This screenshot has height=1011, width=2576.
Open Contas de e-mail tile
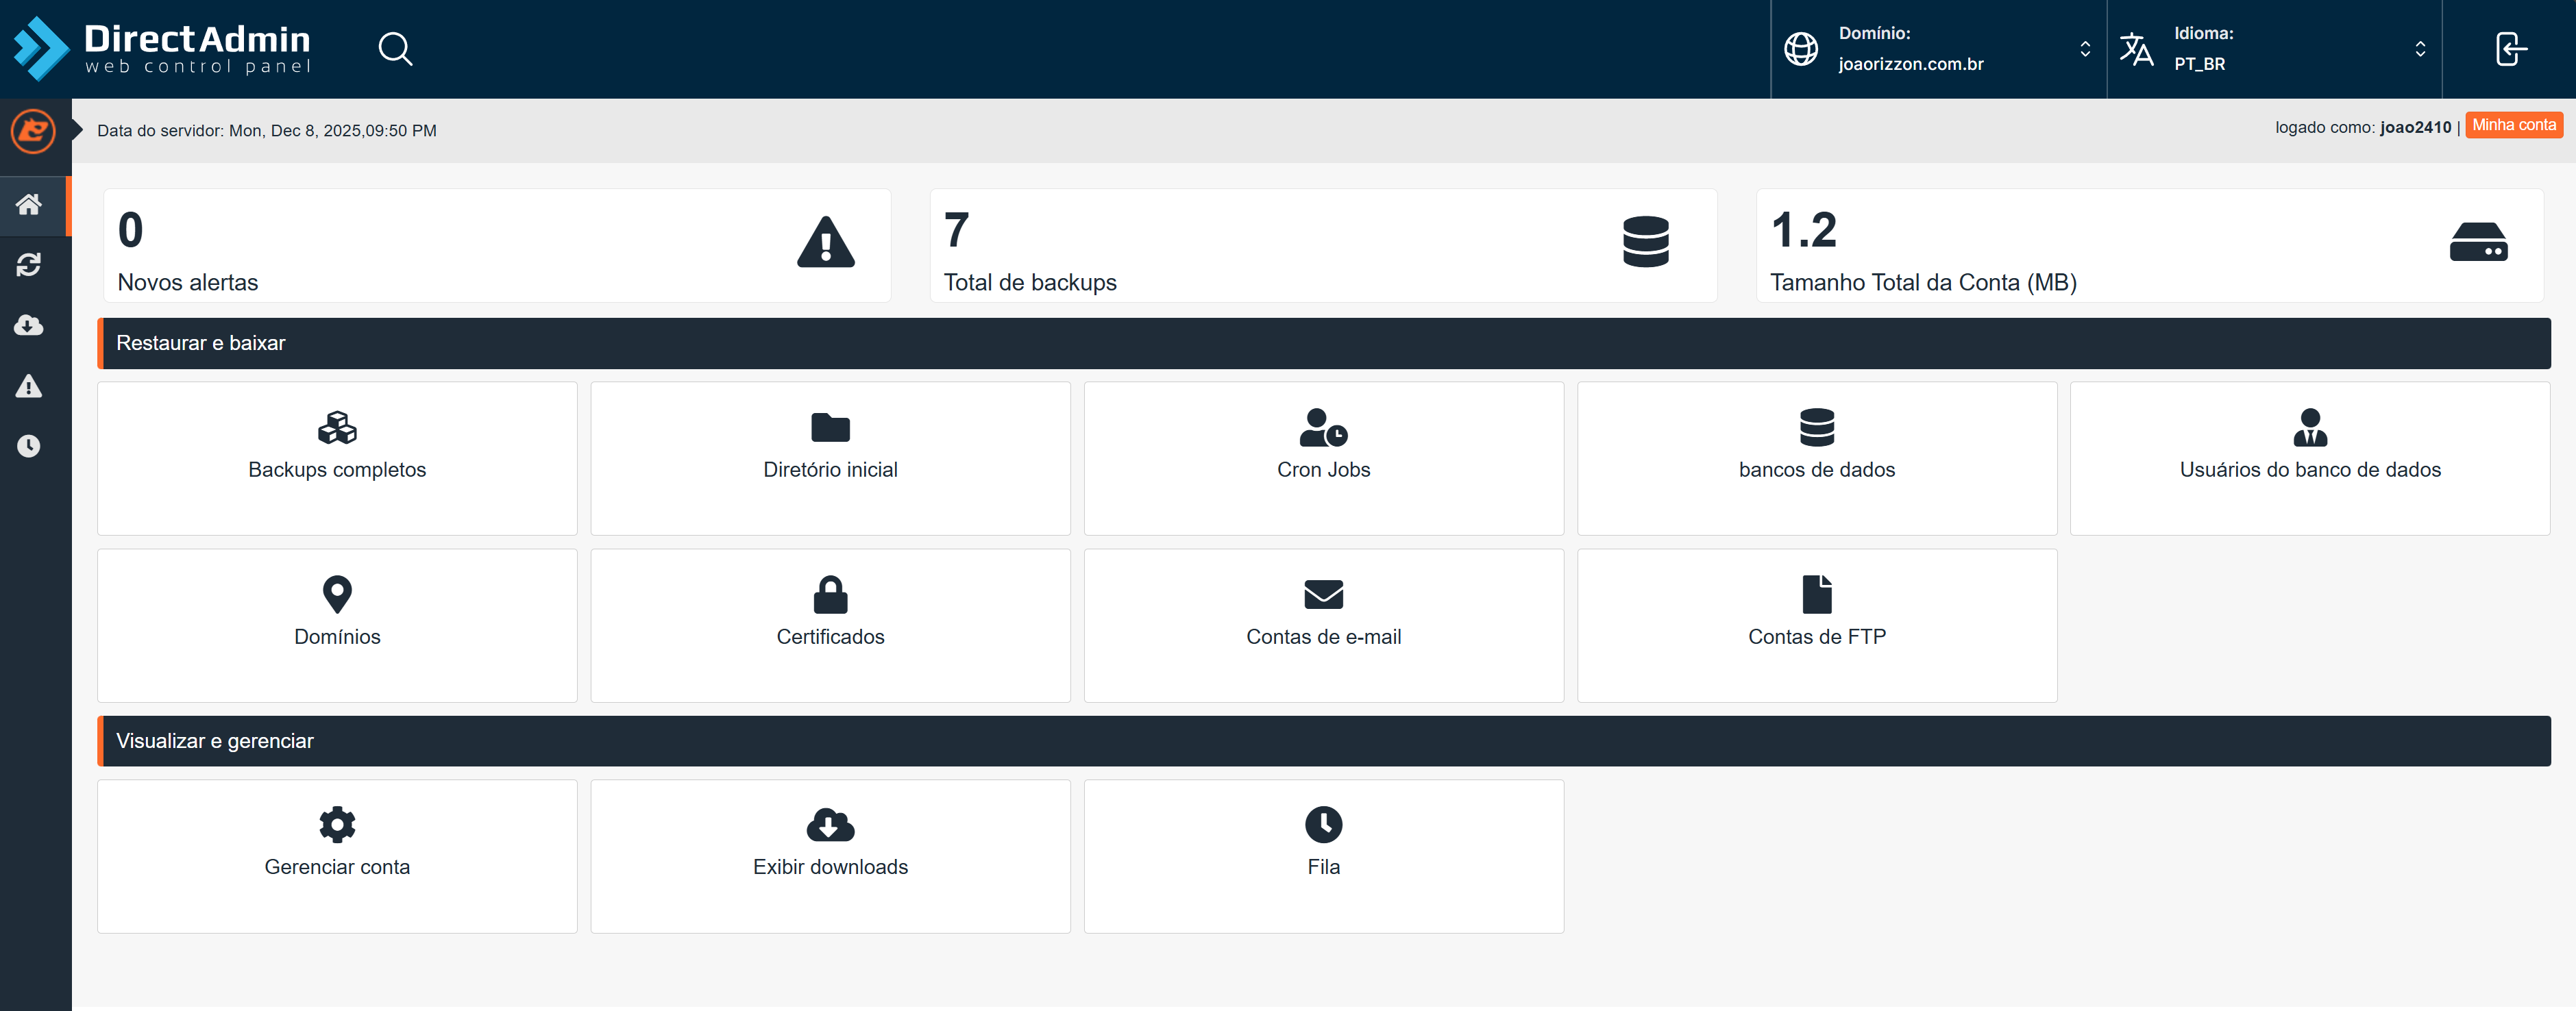tap(1323, 624)
